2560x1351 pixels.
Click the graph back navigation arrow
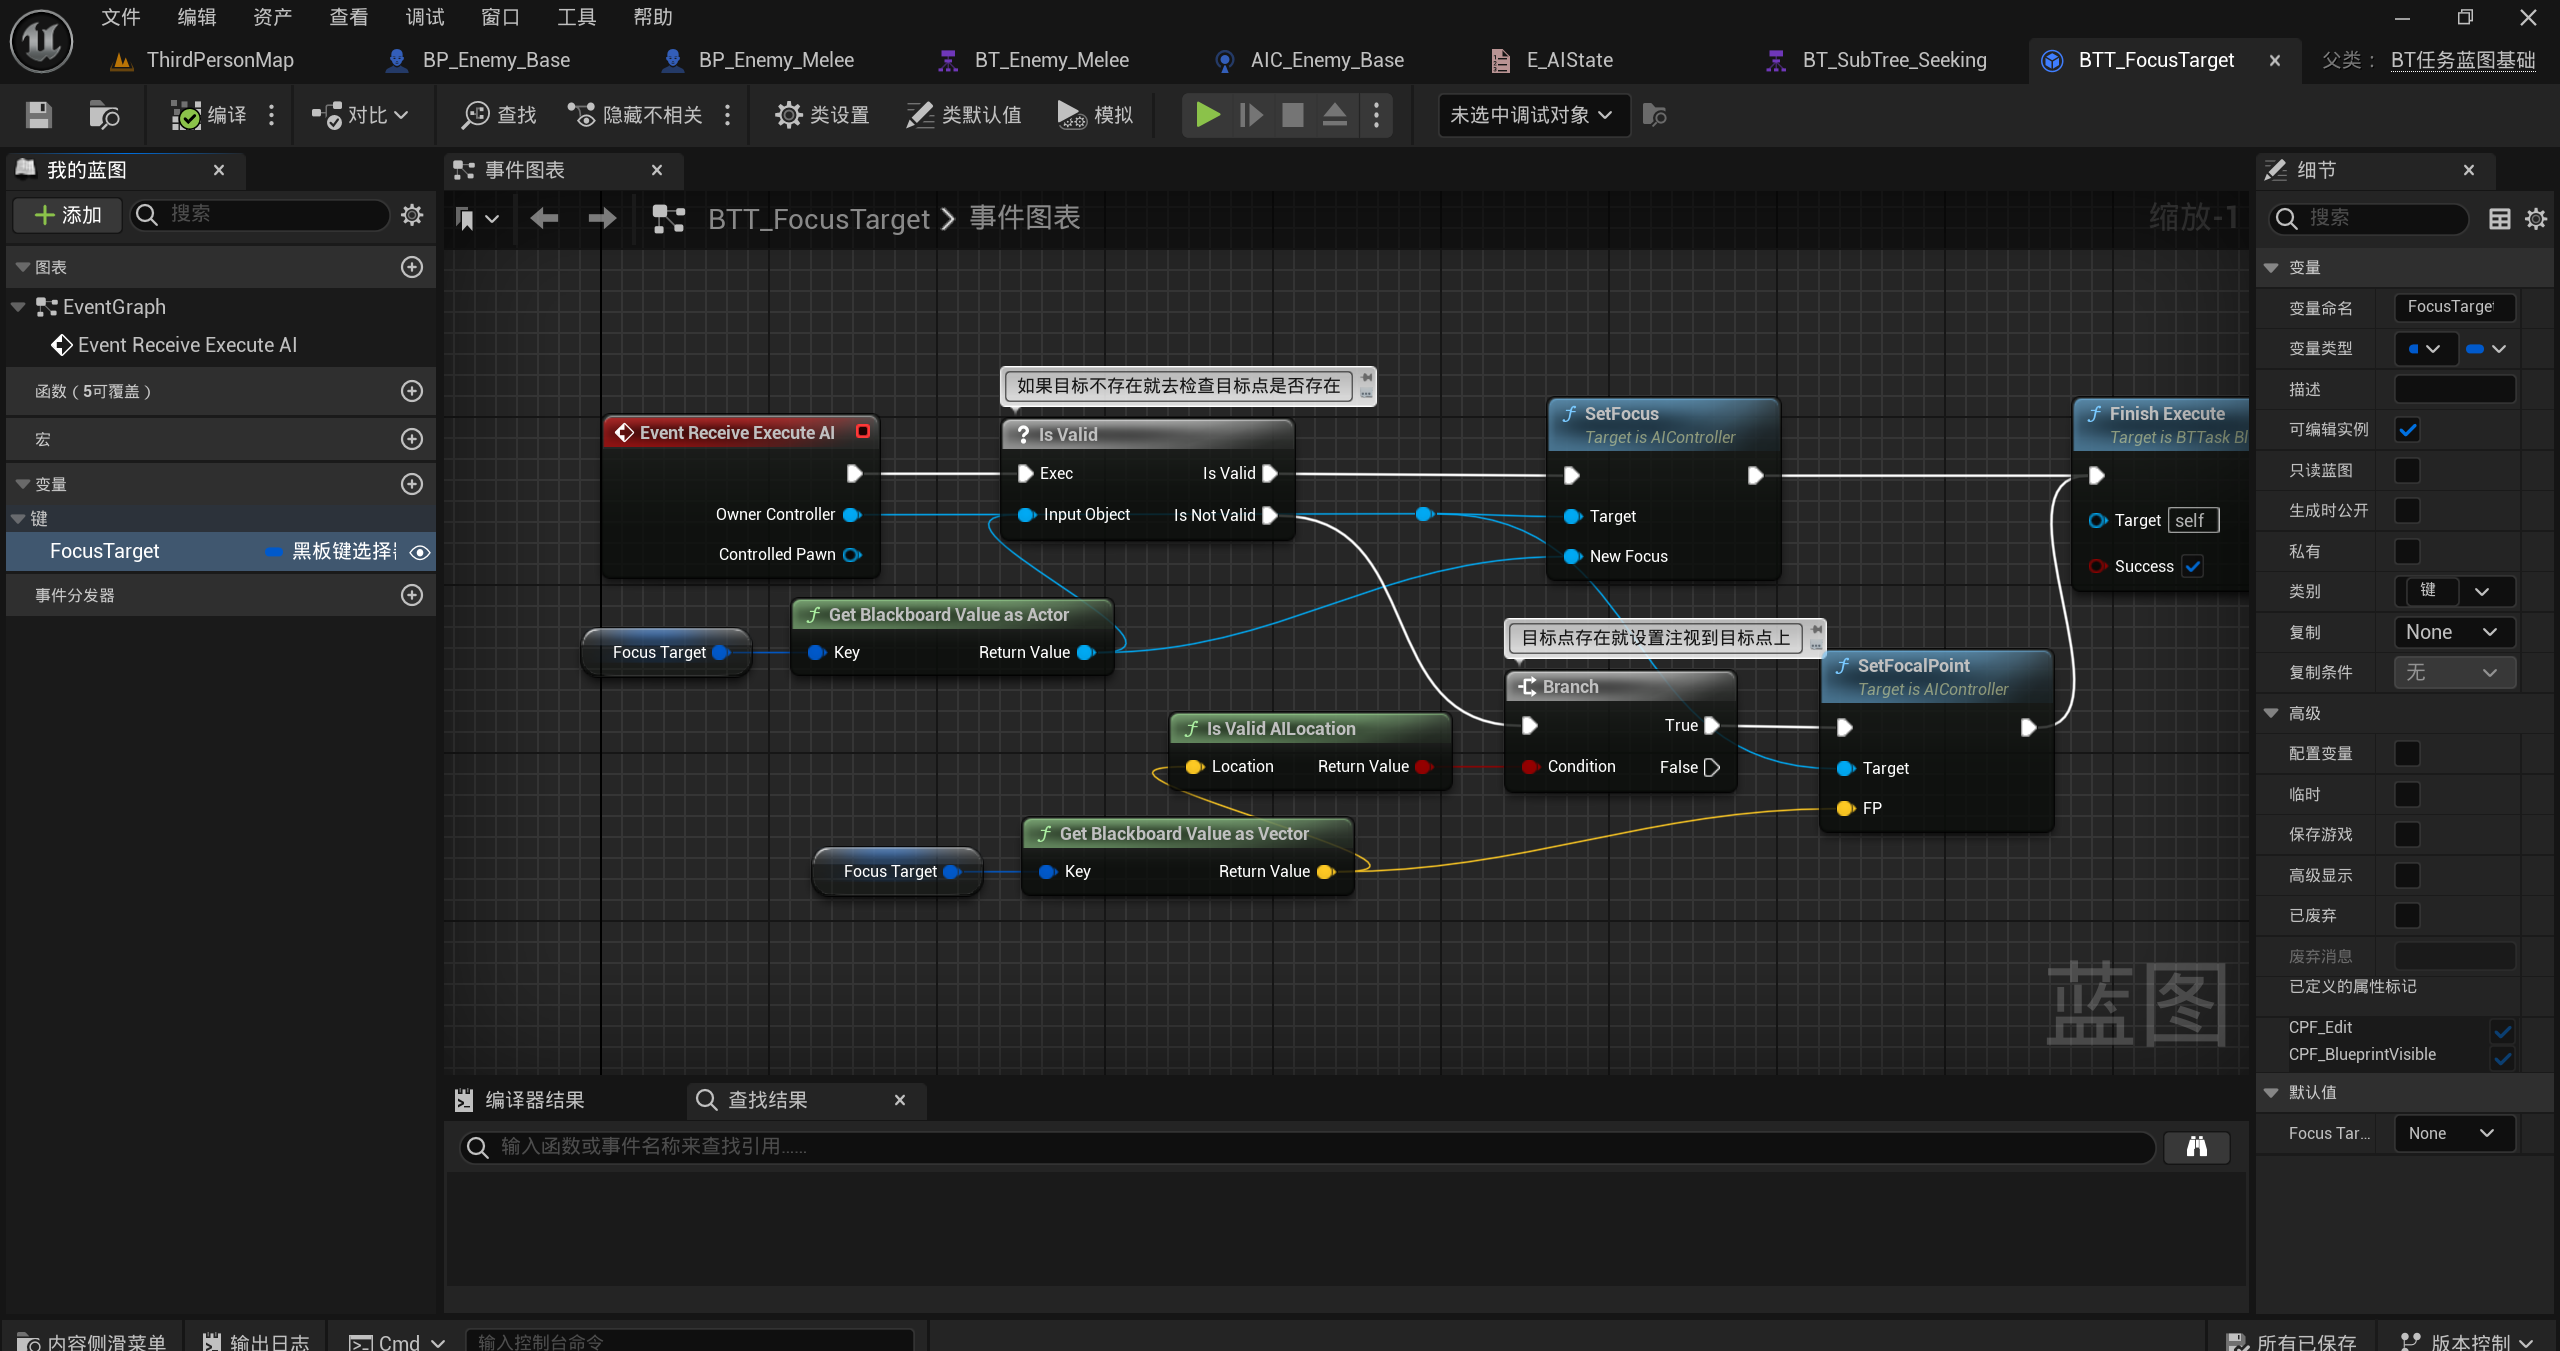(x=544, y=218)
